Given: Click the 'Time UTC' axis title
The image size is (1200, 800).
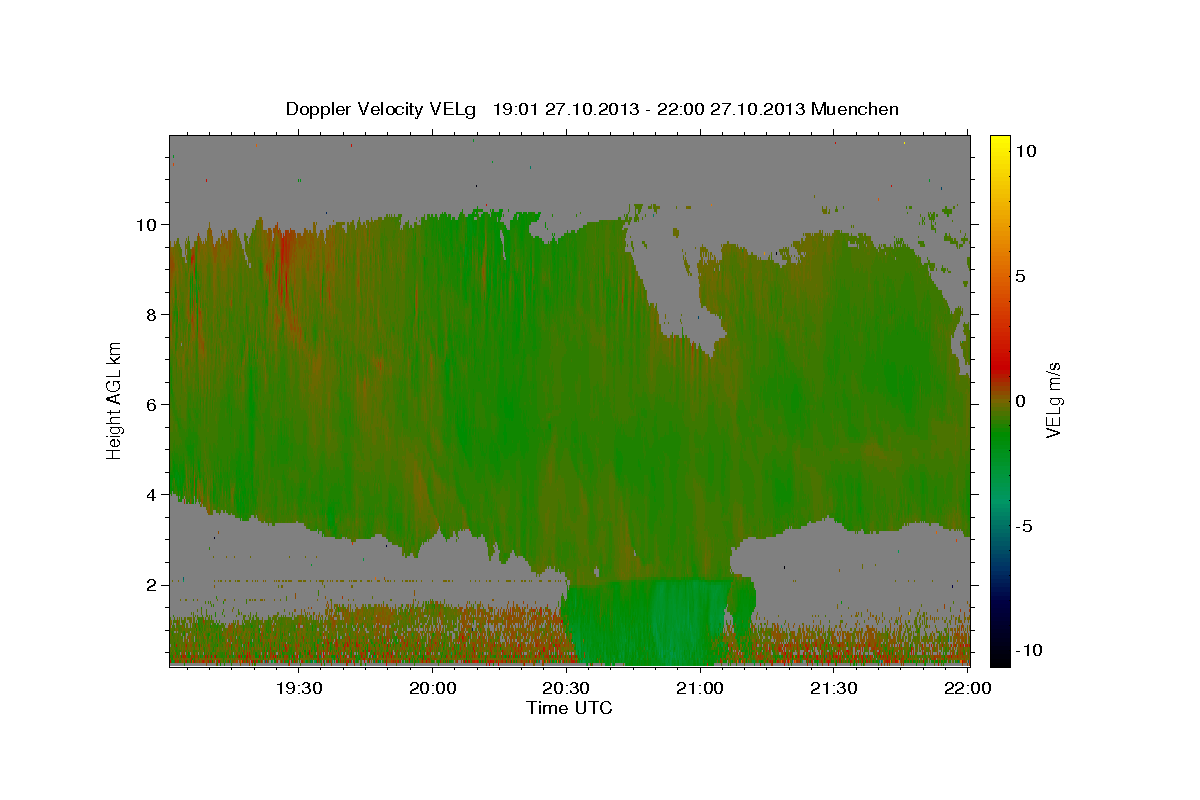Looking at the screenshot, I should point(569,708).
